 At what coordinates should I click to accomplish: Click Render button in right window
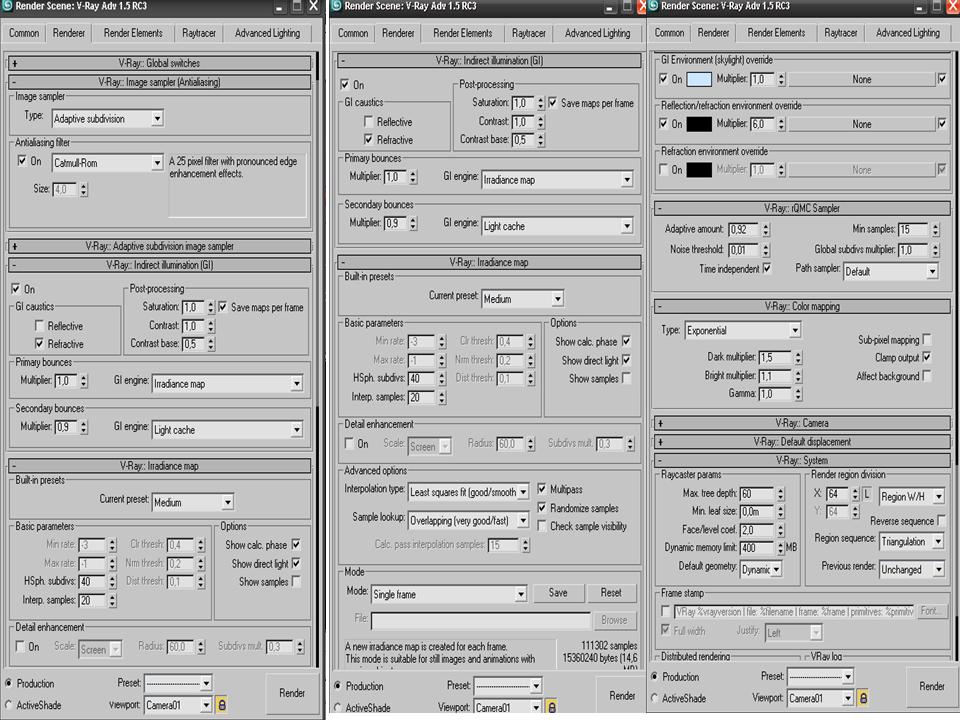click(x=931, y=686)
